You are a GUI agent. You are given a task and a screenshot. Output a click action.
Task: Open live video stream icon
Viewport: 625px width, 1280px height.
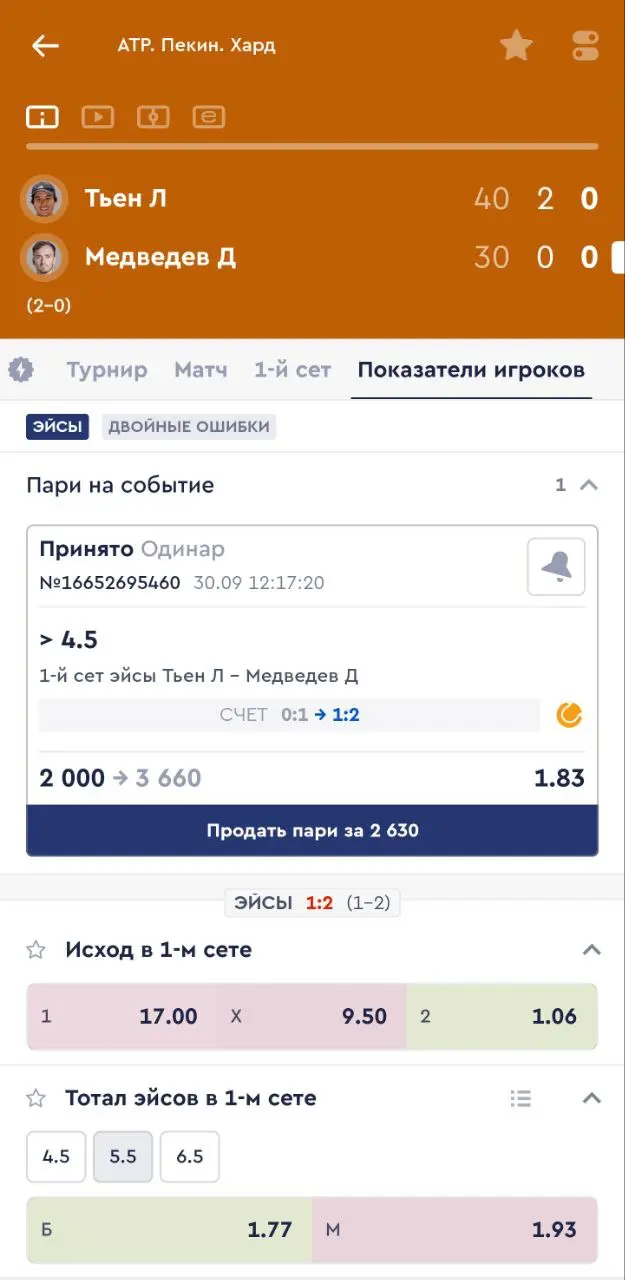(x=97, y=117)
